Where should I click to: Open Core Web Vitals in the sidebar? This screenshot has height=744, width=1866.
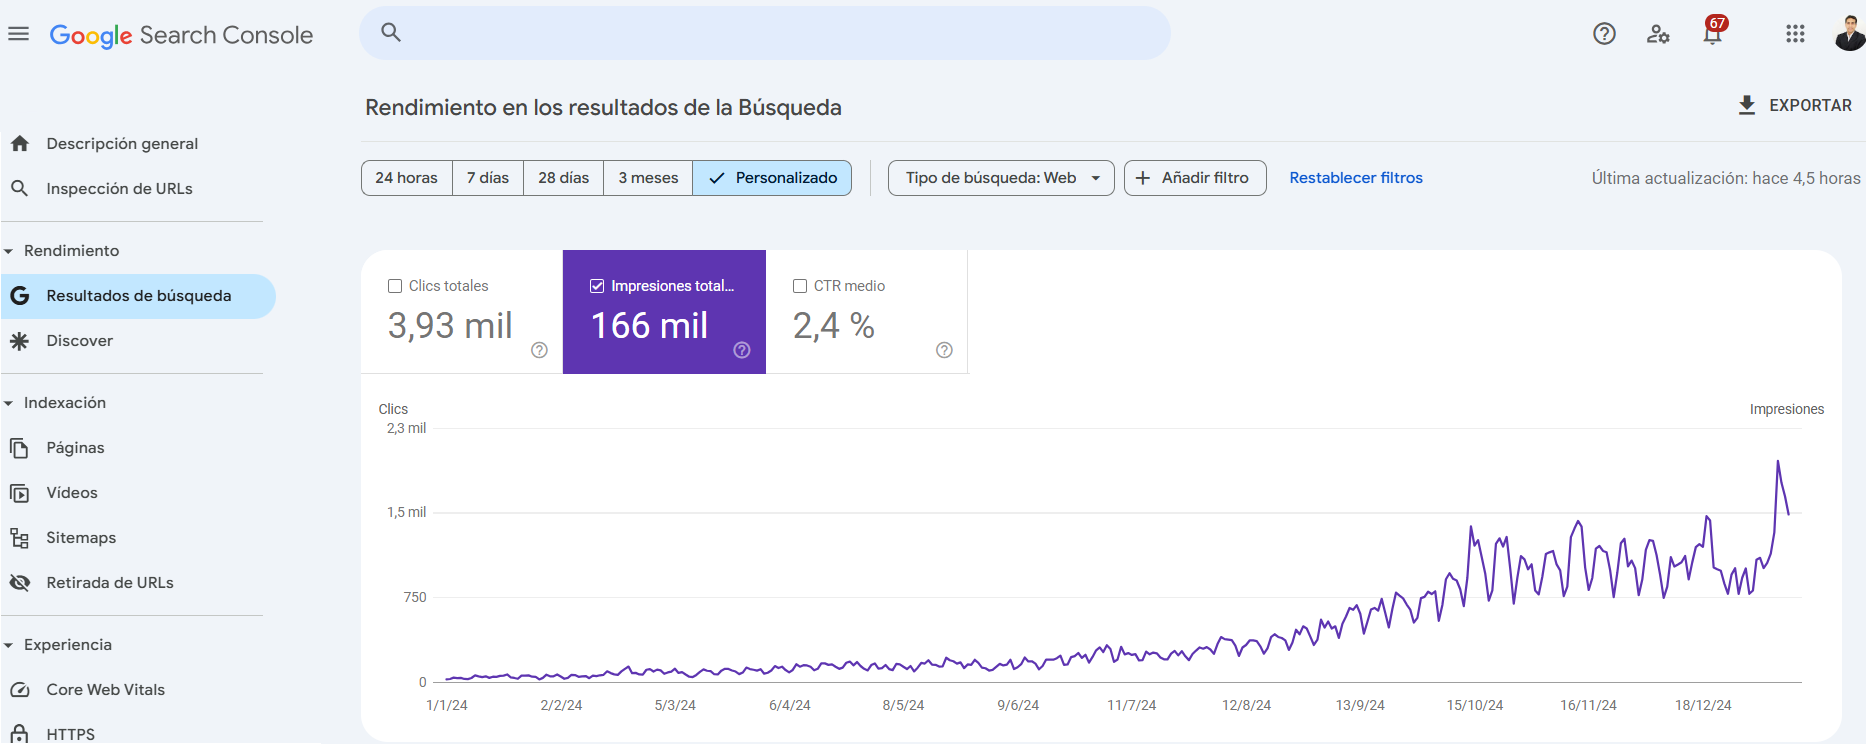coord(105,690)
